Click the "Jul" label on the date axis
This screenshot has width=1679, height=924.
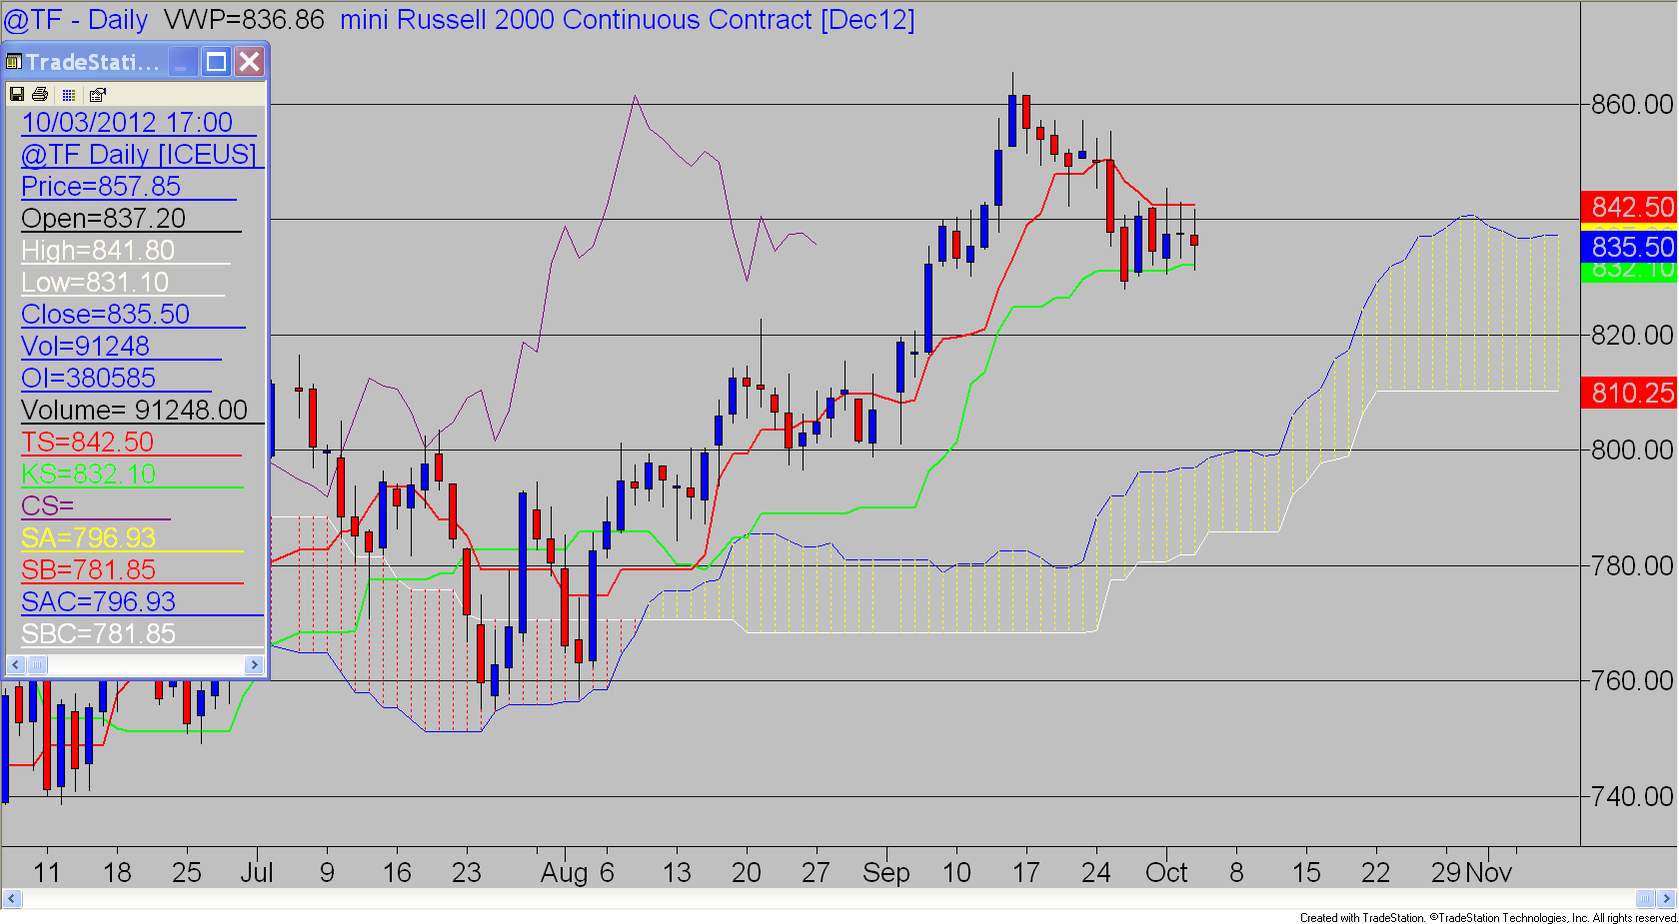coord(257,873)
